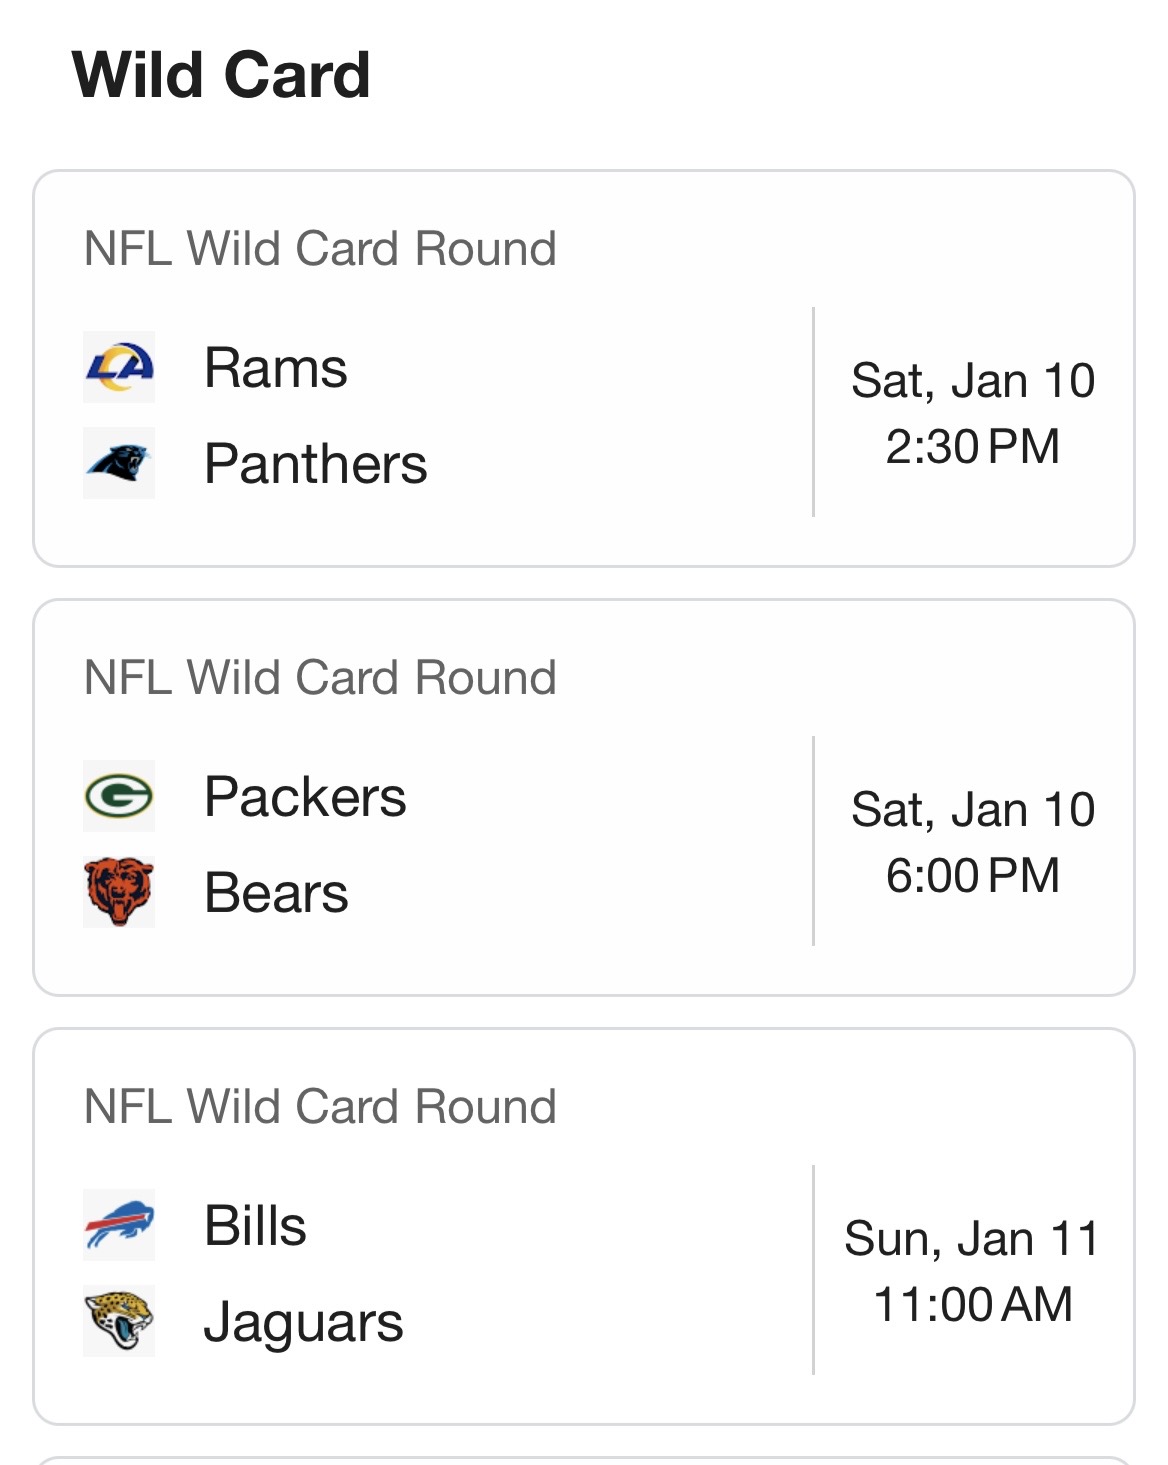The image size is (1168, 1465).
Task: Select the Buffalo Bills logo
Action: coord(119,1225)
